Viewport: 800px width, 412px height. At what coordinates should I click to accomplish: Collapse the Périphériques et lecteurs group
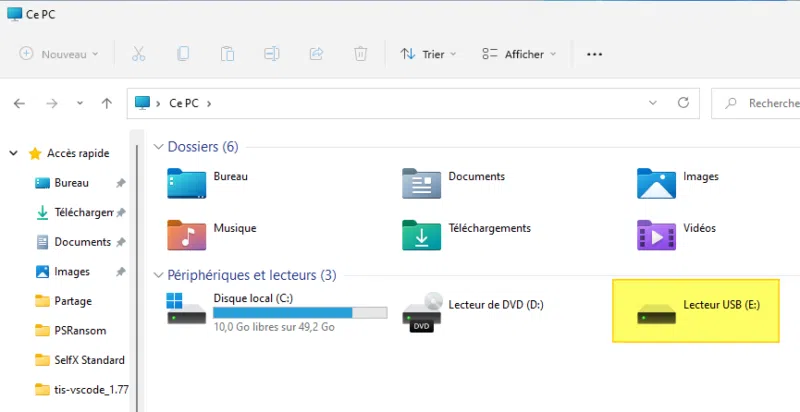coord(159,275)
